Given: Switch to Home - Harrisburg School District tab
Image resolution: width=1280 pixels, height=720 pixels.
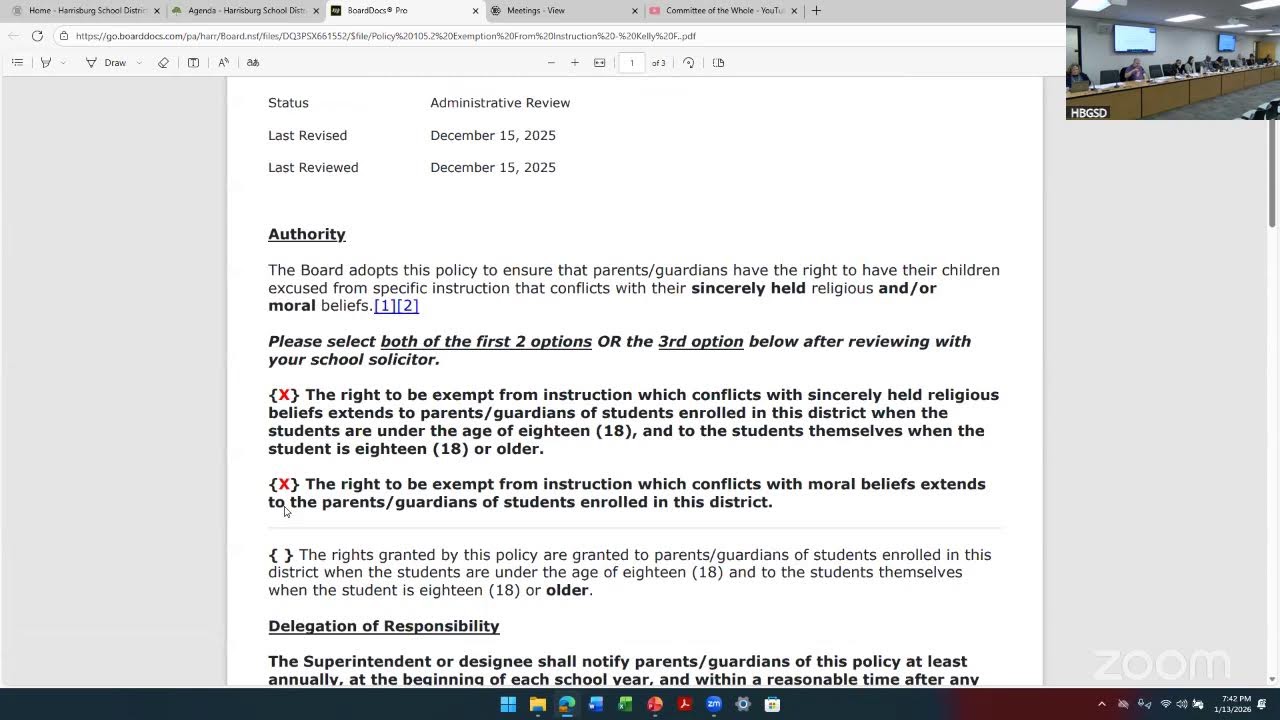Looking at the screenshot, I should click(86, 10).
